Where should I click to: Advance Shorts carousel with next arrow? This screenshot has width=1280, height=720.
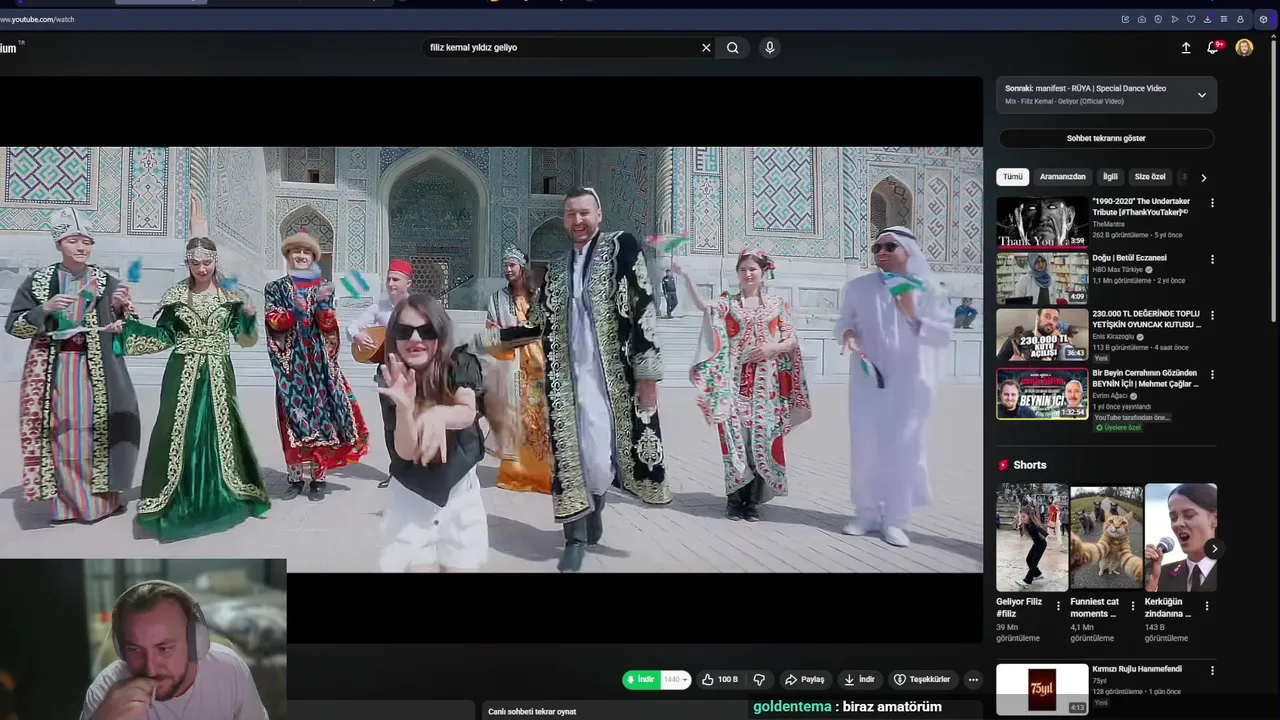1214,548
